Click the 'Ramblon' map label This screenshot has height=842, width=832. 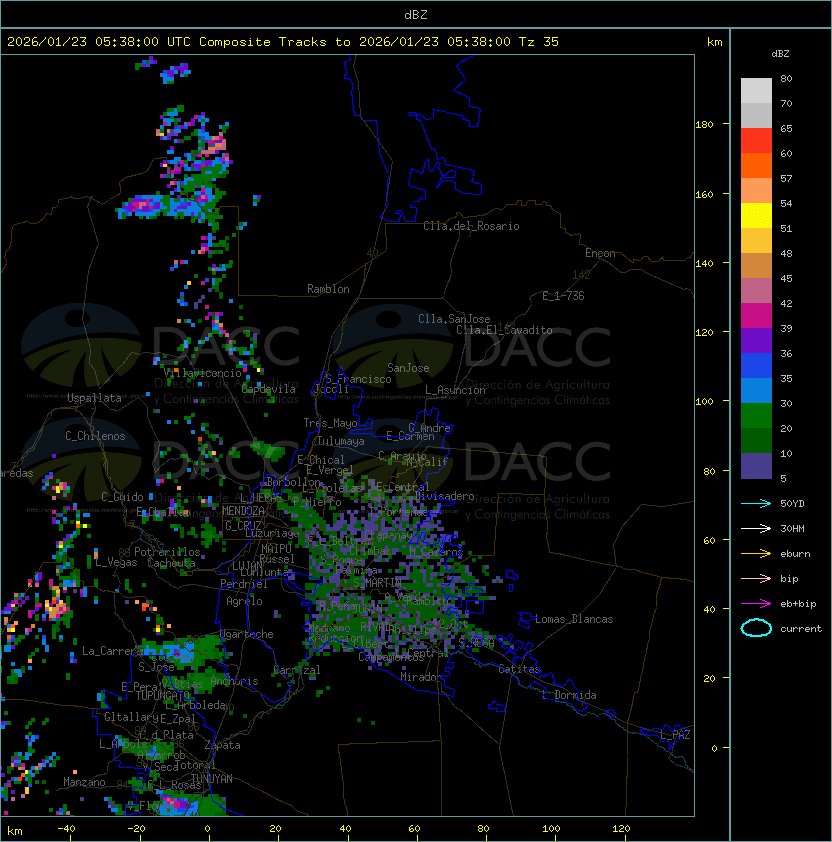pos(328,289)
